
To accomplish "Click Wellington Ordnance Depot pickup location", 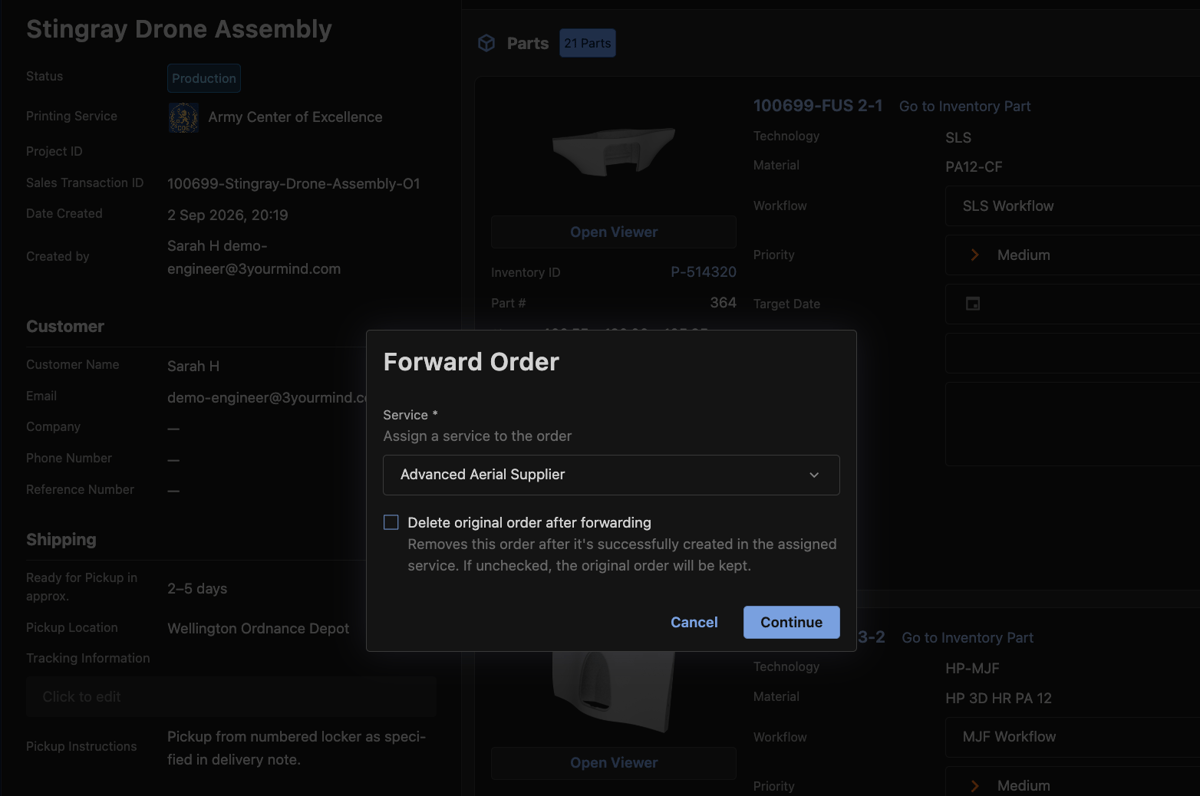I will (x=259, y=629).
